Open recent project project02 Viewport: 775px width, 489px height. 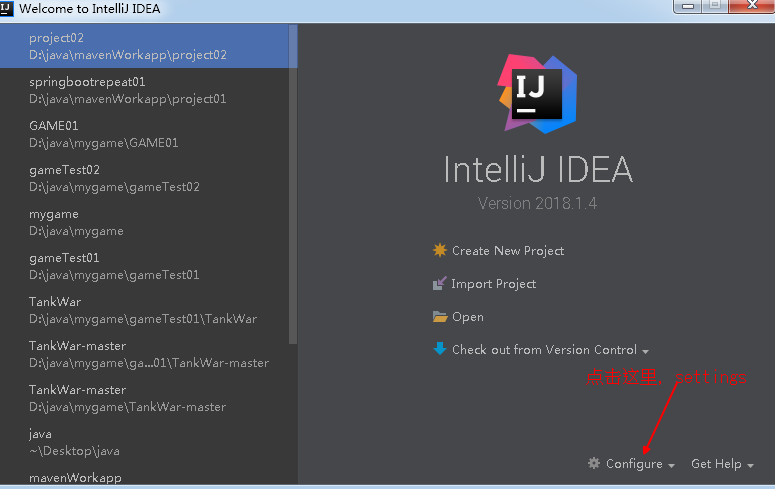click(144, 46)
